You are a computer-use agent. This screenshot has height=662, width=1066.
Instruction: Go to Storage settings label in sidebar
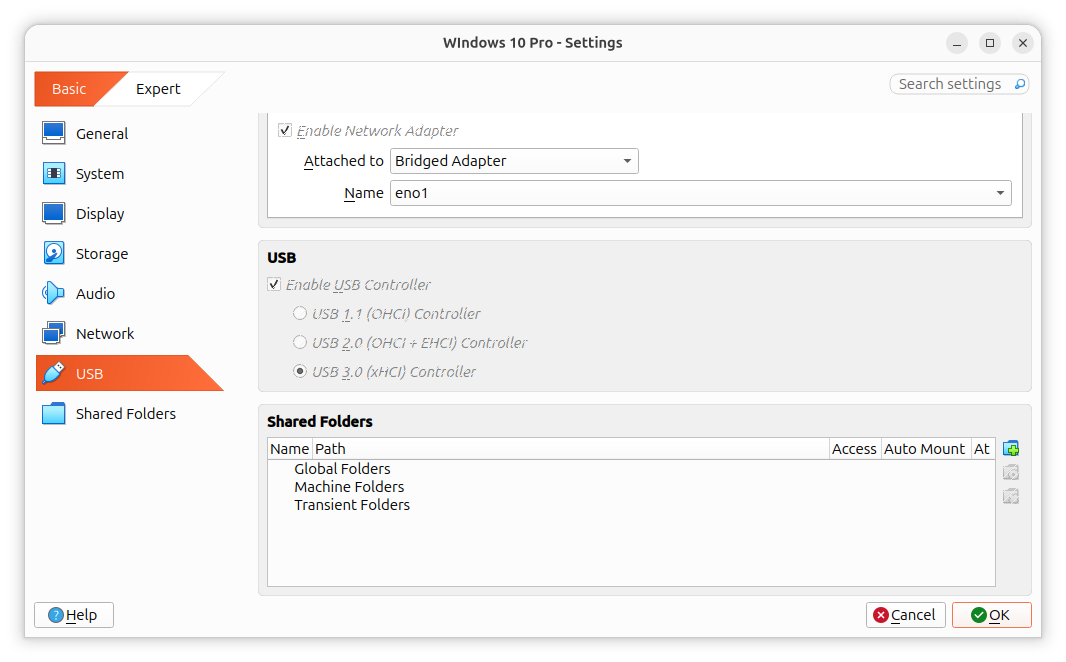click(102, 254)
